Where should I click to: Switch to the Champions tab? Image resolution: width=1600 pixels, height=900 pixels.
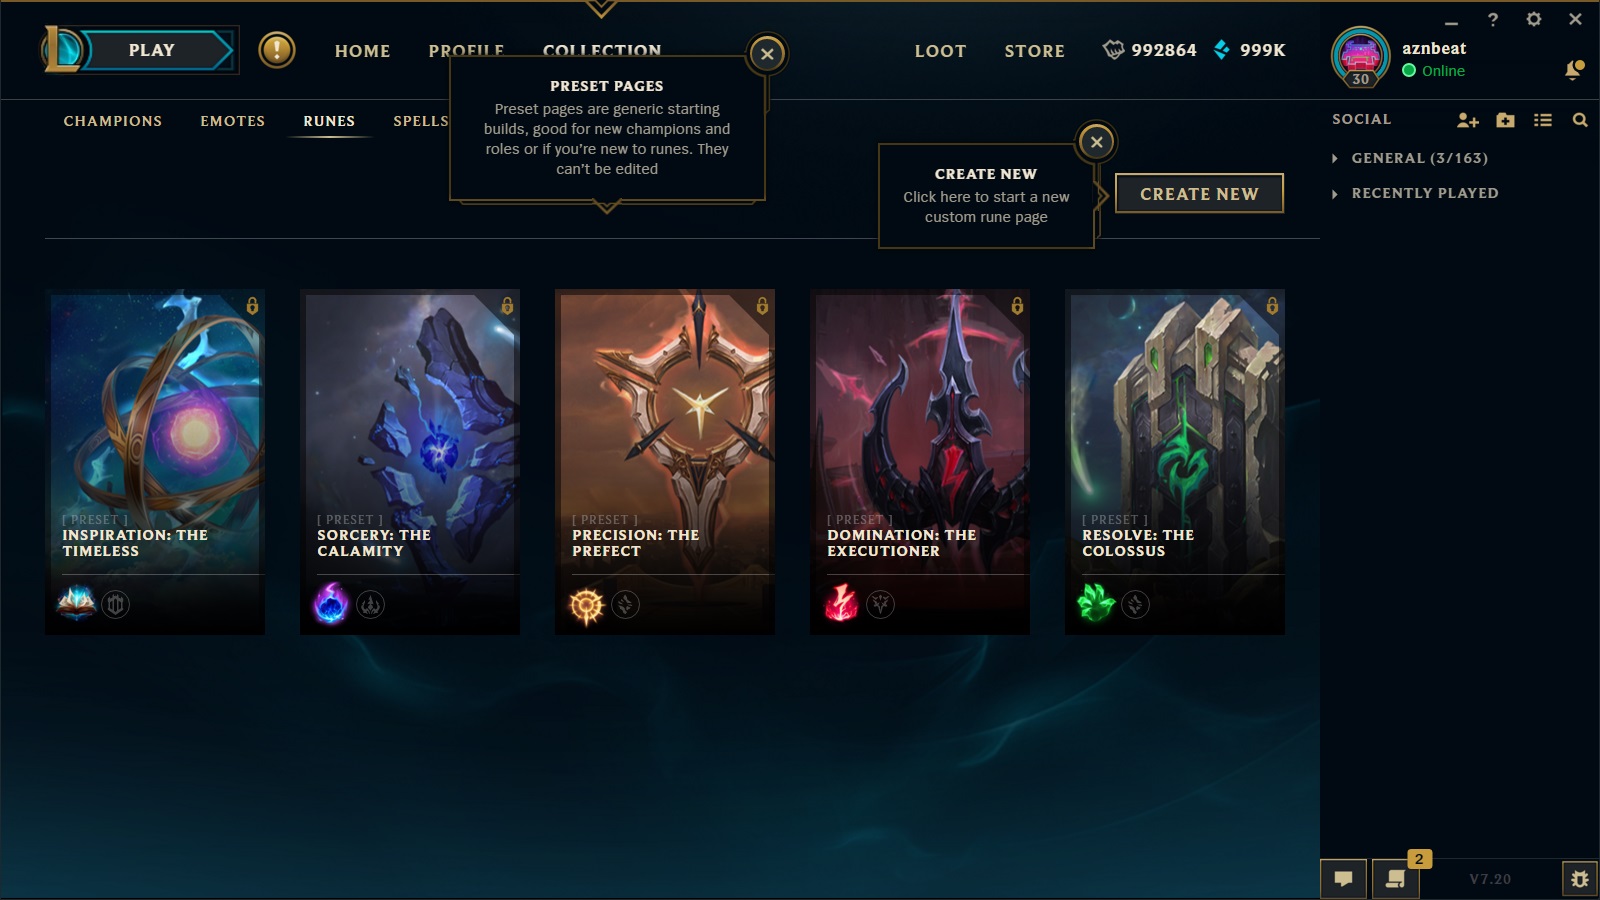click(113, 121)
